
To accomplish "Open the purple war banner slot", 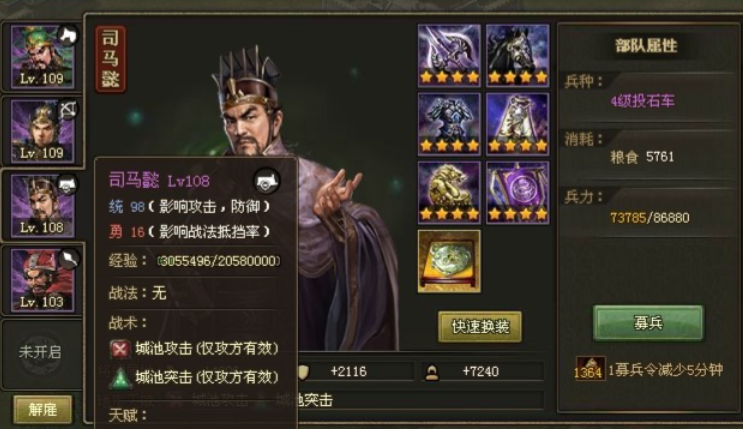I will [x=517, y=192].
